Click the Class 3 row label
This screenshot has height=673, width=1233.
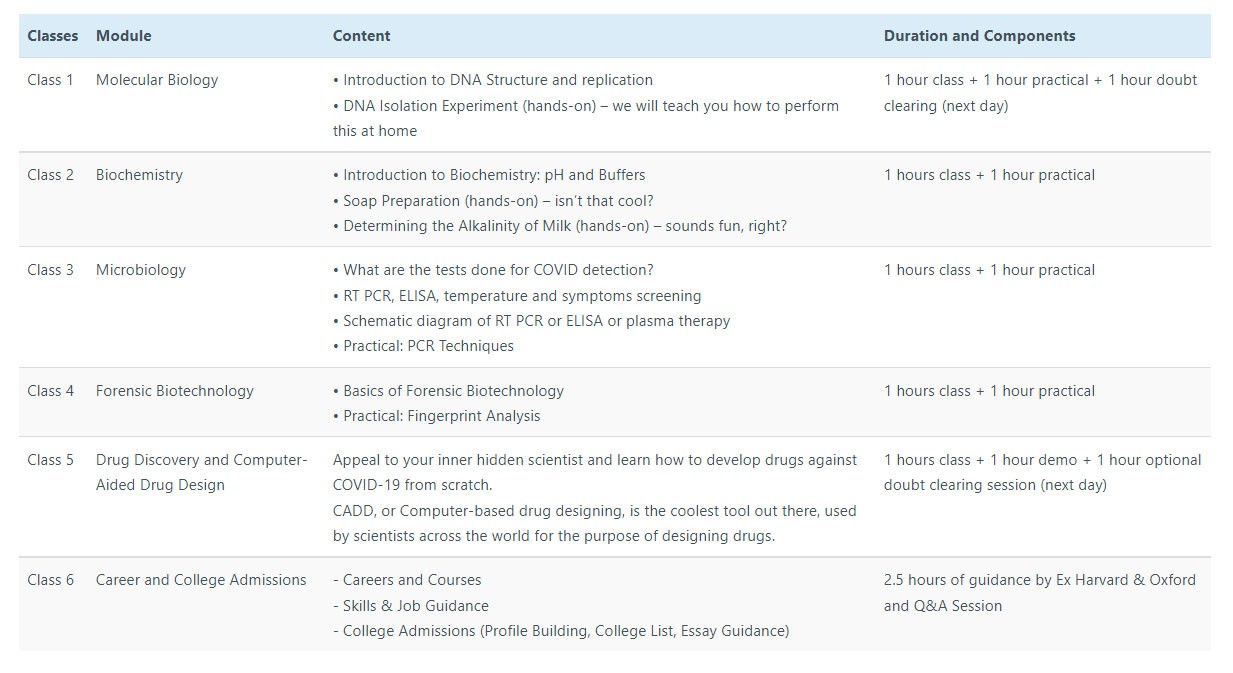pos(50,270)
